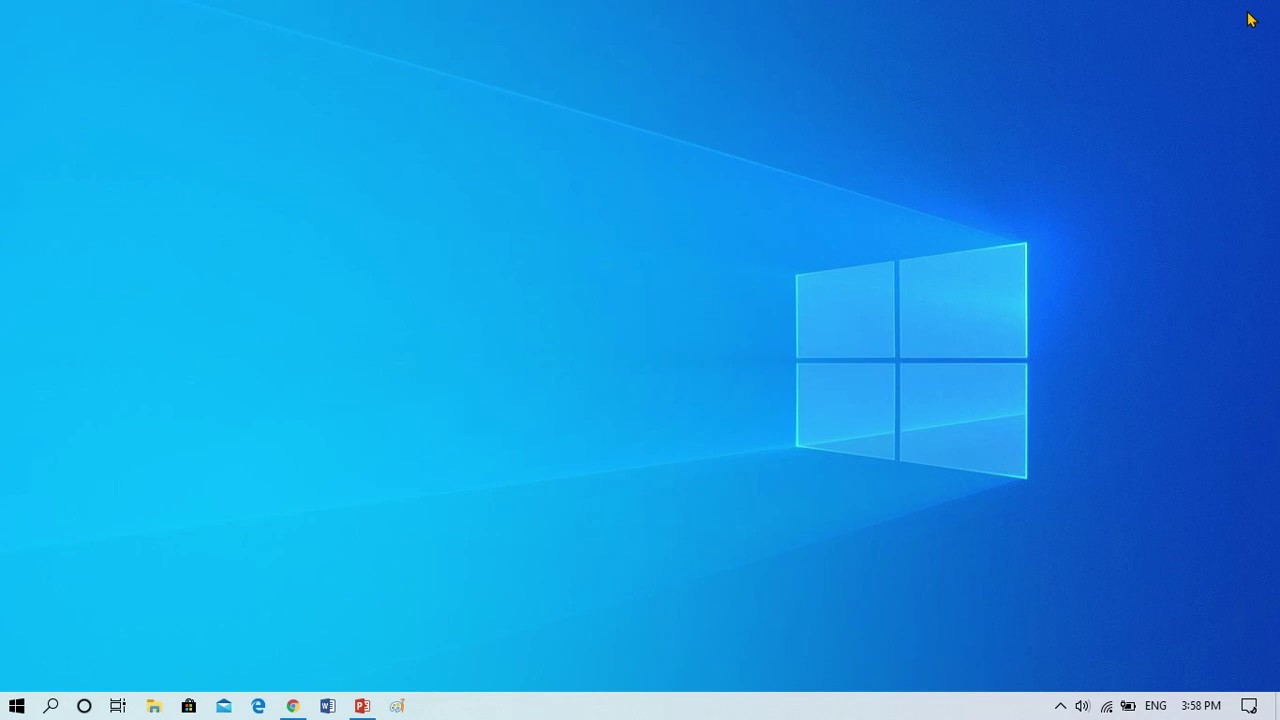
Task: Open the Mail app icon
Action: tap(224, 706)
